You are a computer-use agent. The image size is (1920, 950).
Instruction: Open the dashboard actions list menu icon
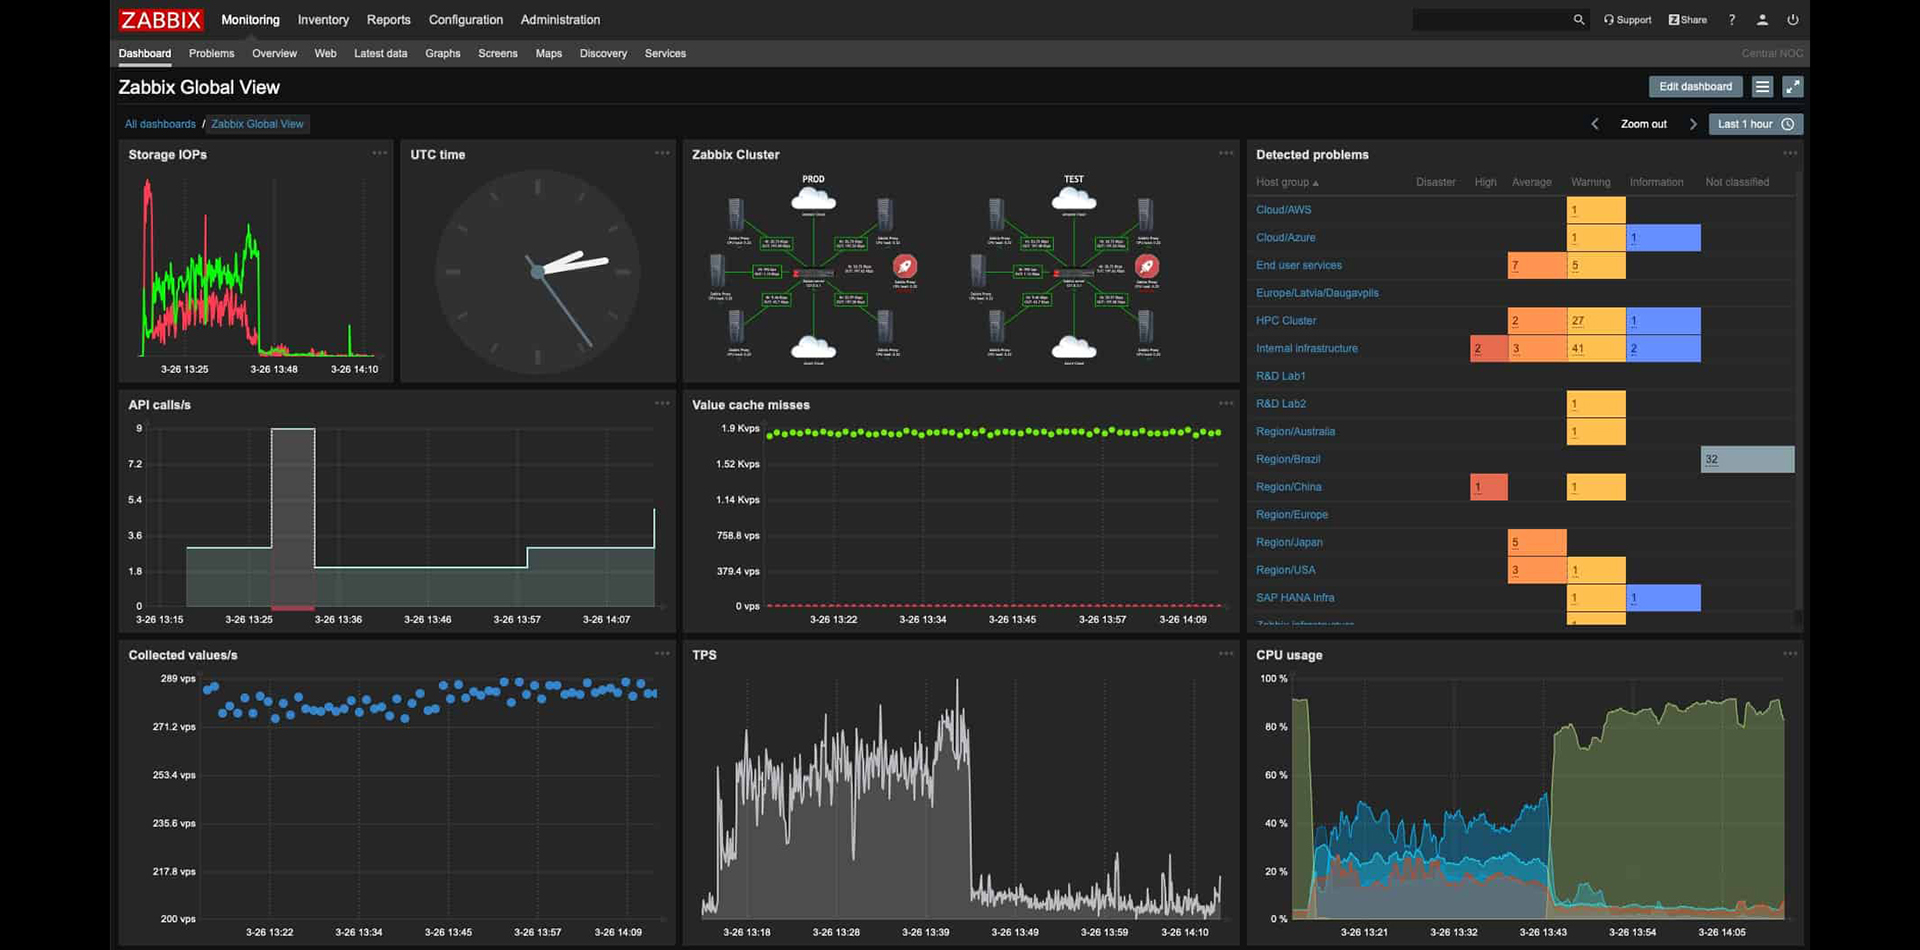click(1762, 87)
